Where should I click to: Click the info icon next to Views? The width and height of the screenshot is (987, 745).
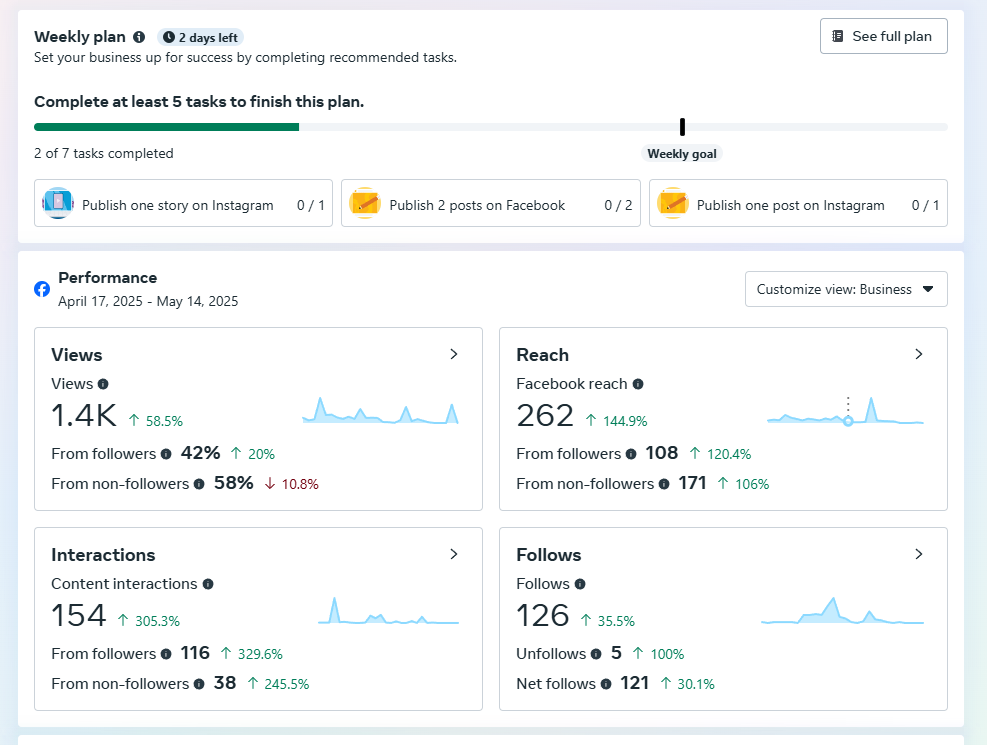(103, 384)
